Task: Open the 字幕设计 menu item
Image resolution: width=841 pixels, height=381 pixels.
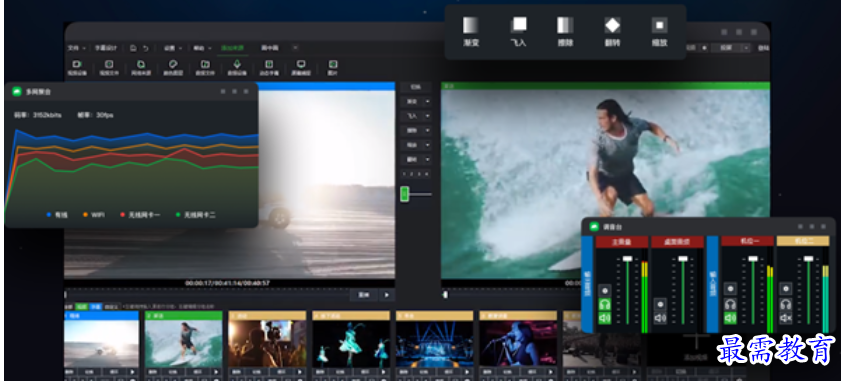Action: 106,48
